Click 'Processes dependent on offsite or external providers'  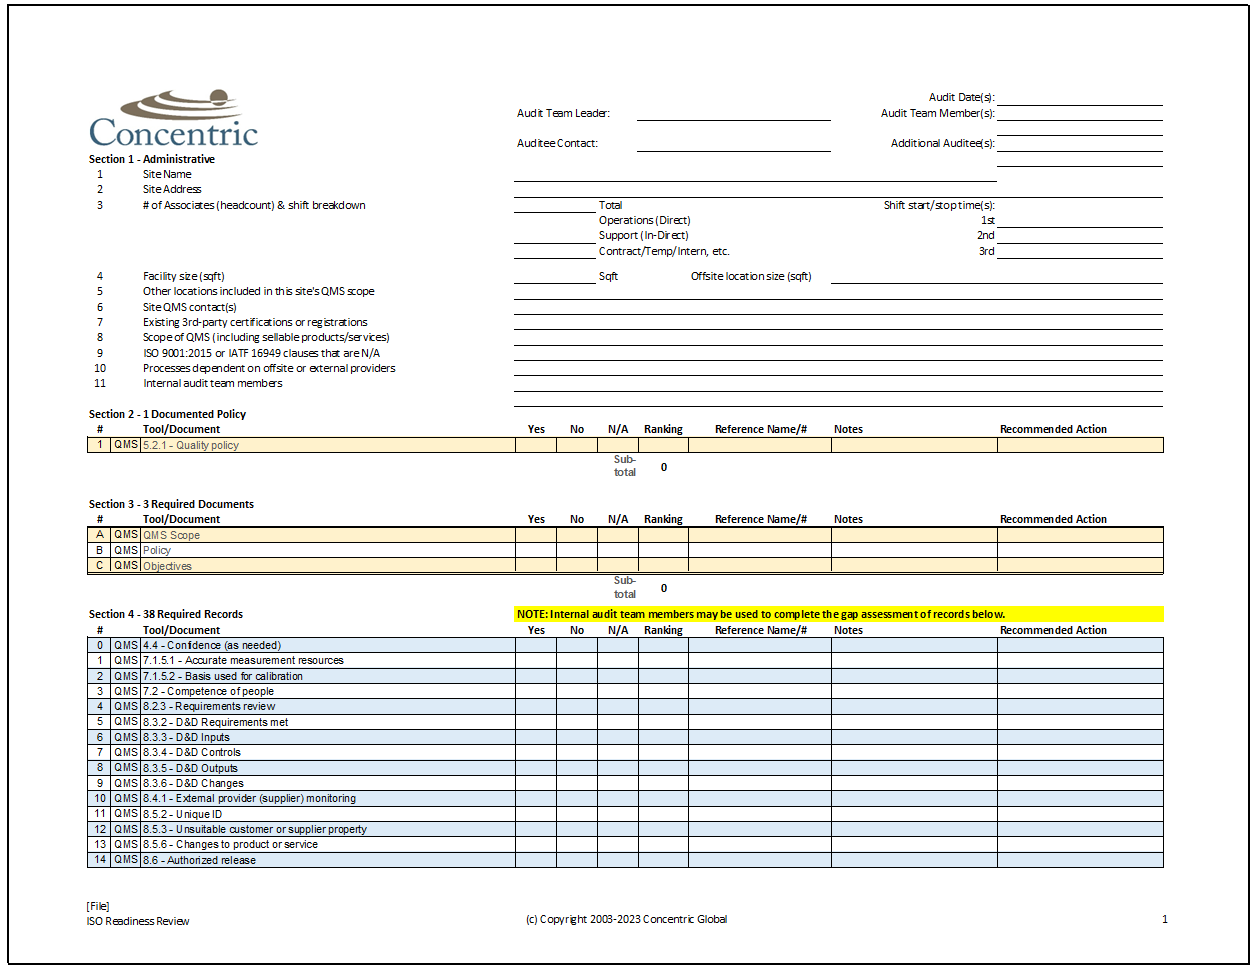pyautogui.click(x=269, y=368)
